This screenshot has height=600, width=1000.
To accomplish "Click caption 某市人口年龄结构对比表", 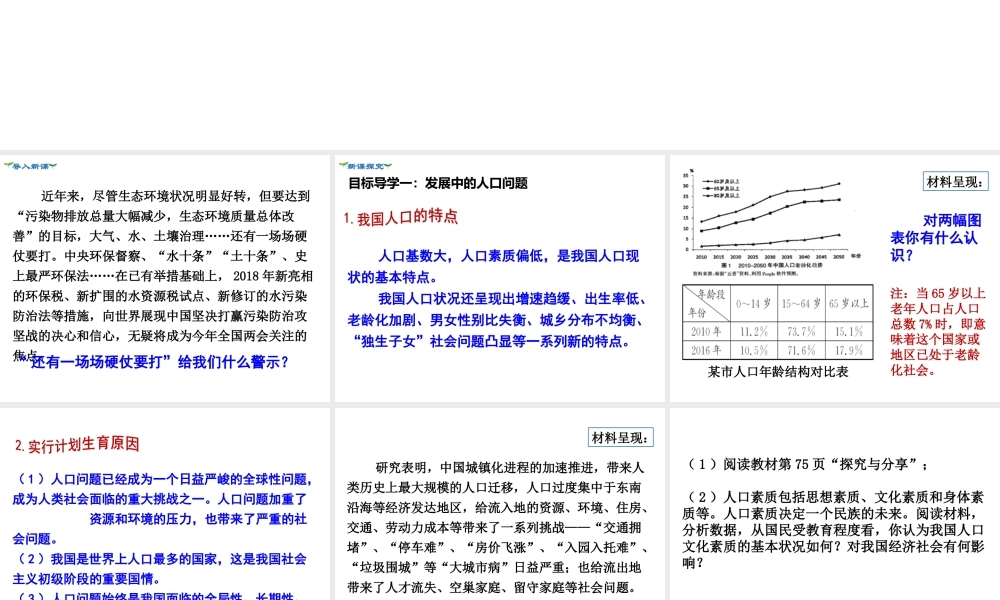I will click(x=777, y=372).
